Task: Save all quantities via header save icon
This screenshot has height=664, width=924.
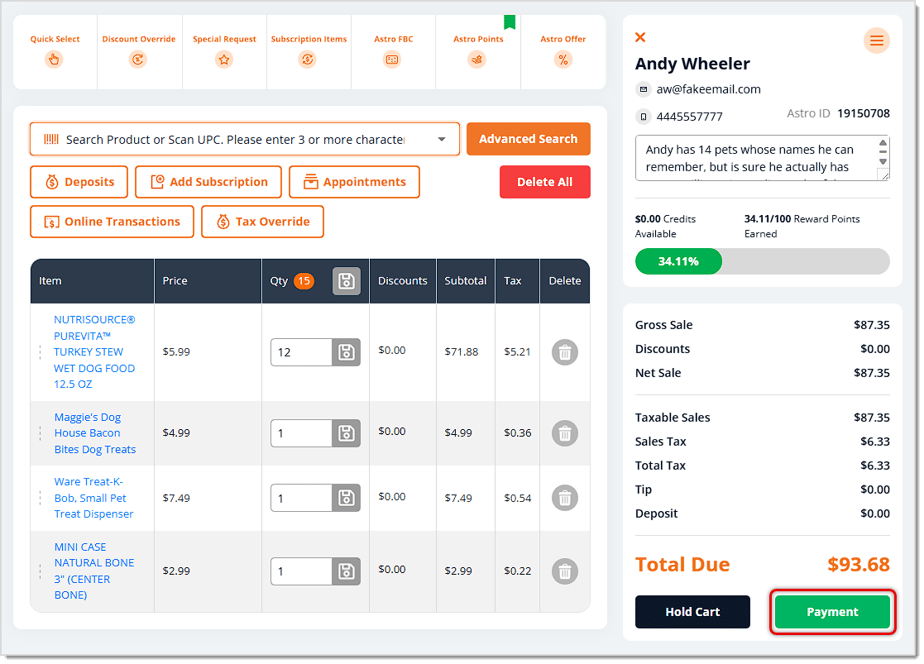Action: tap(346, 281)
